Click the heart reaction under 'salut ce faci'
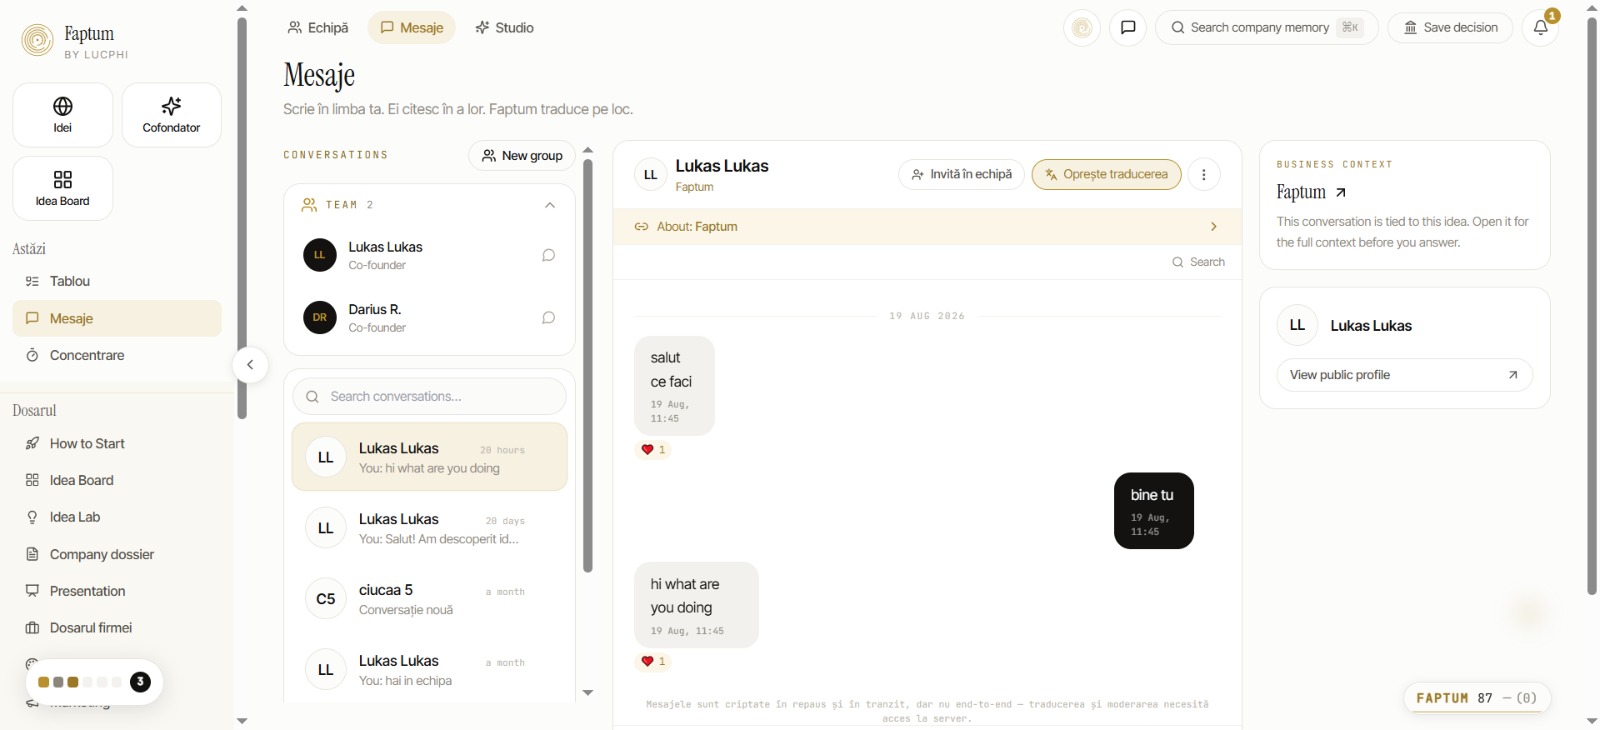 pyautogui.click(x=653, y=450)
